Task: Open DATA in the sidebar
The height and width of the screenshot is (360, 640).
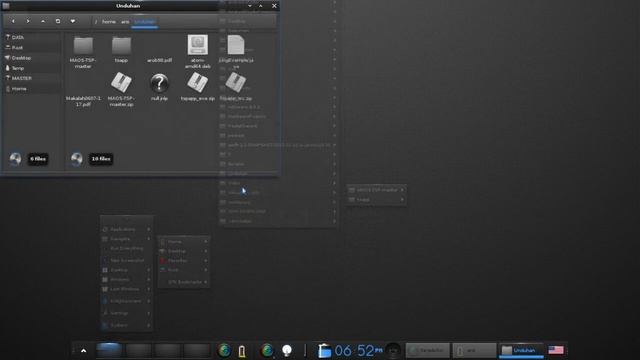Action: [x=32, y=37]
